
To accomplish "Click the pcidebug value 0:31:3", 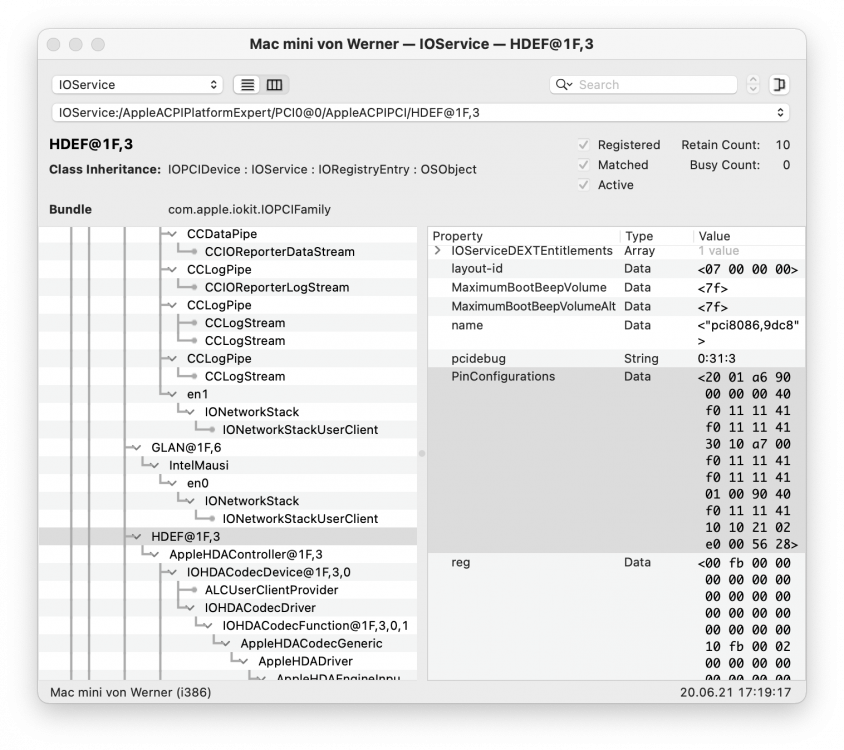I will (716, 359).
